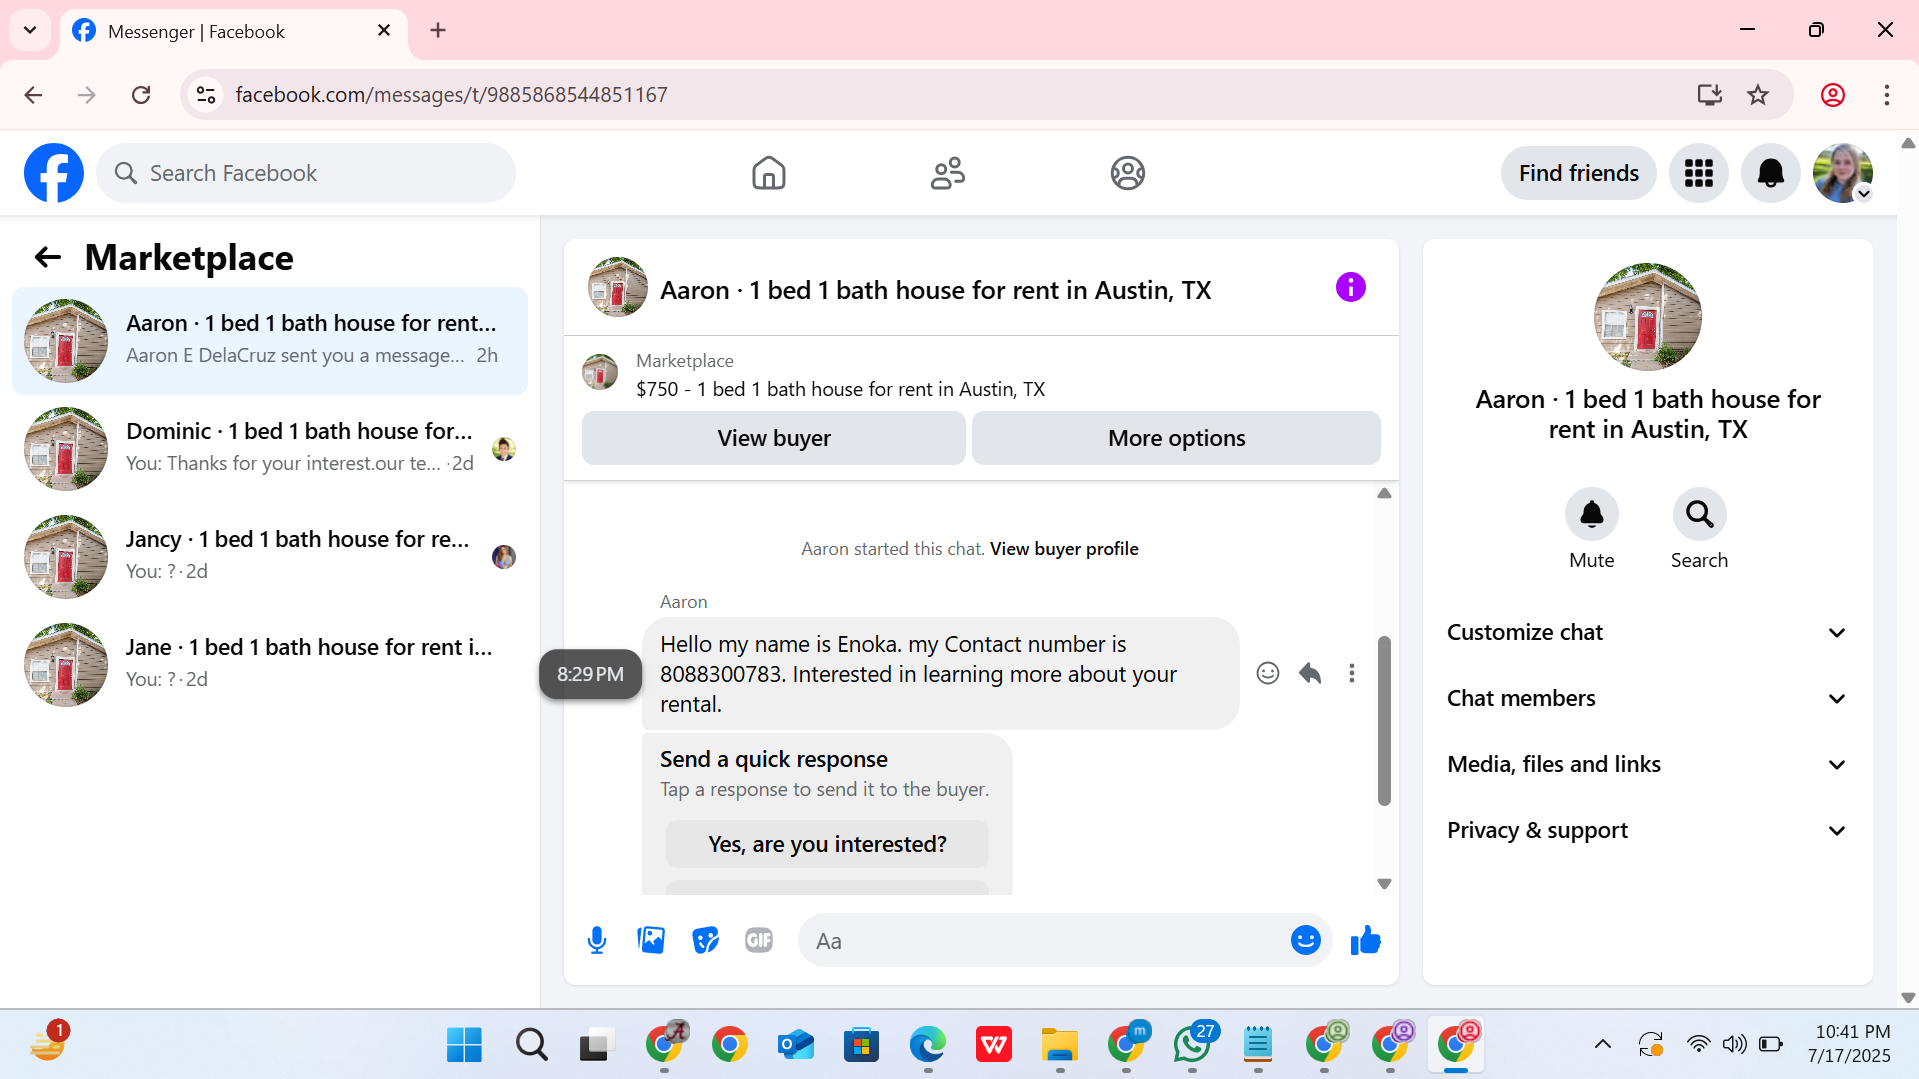
Task: Open more options for Aaron's message
Action: tap(1352, 673)
